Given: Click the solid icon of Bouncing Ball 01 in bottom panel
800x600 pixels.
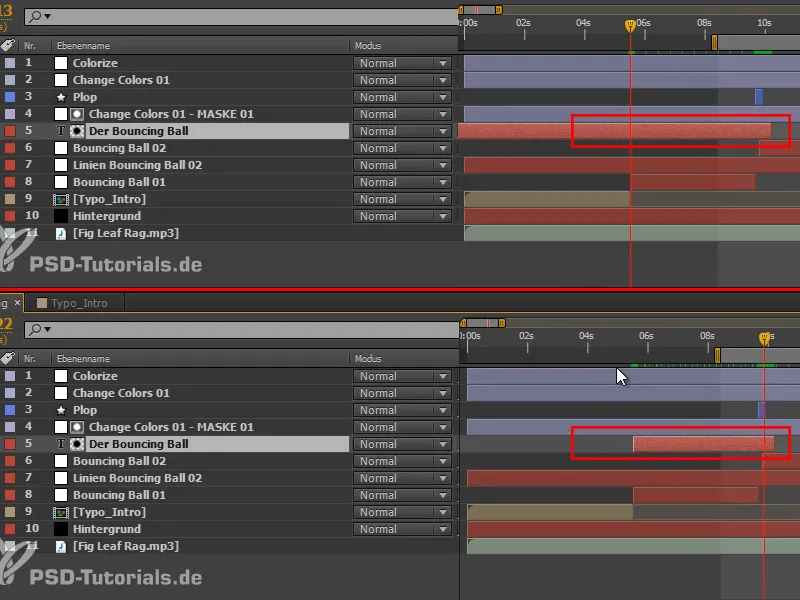Looking at the screenshot, I should [x=61, y=495].
